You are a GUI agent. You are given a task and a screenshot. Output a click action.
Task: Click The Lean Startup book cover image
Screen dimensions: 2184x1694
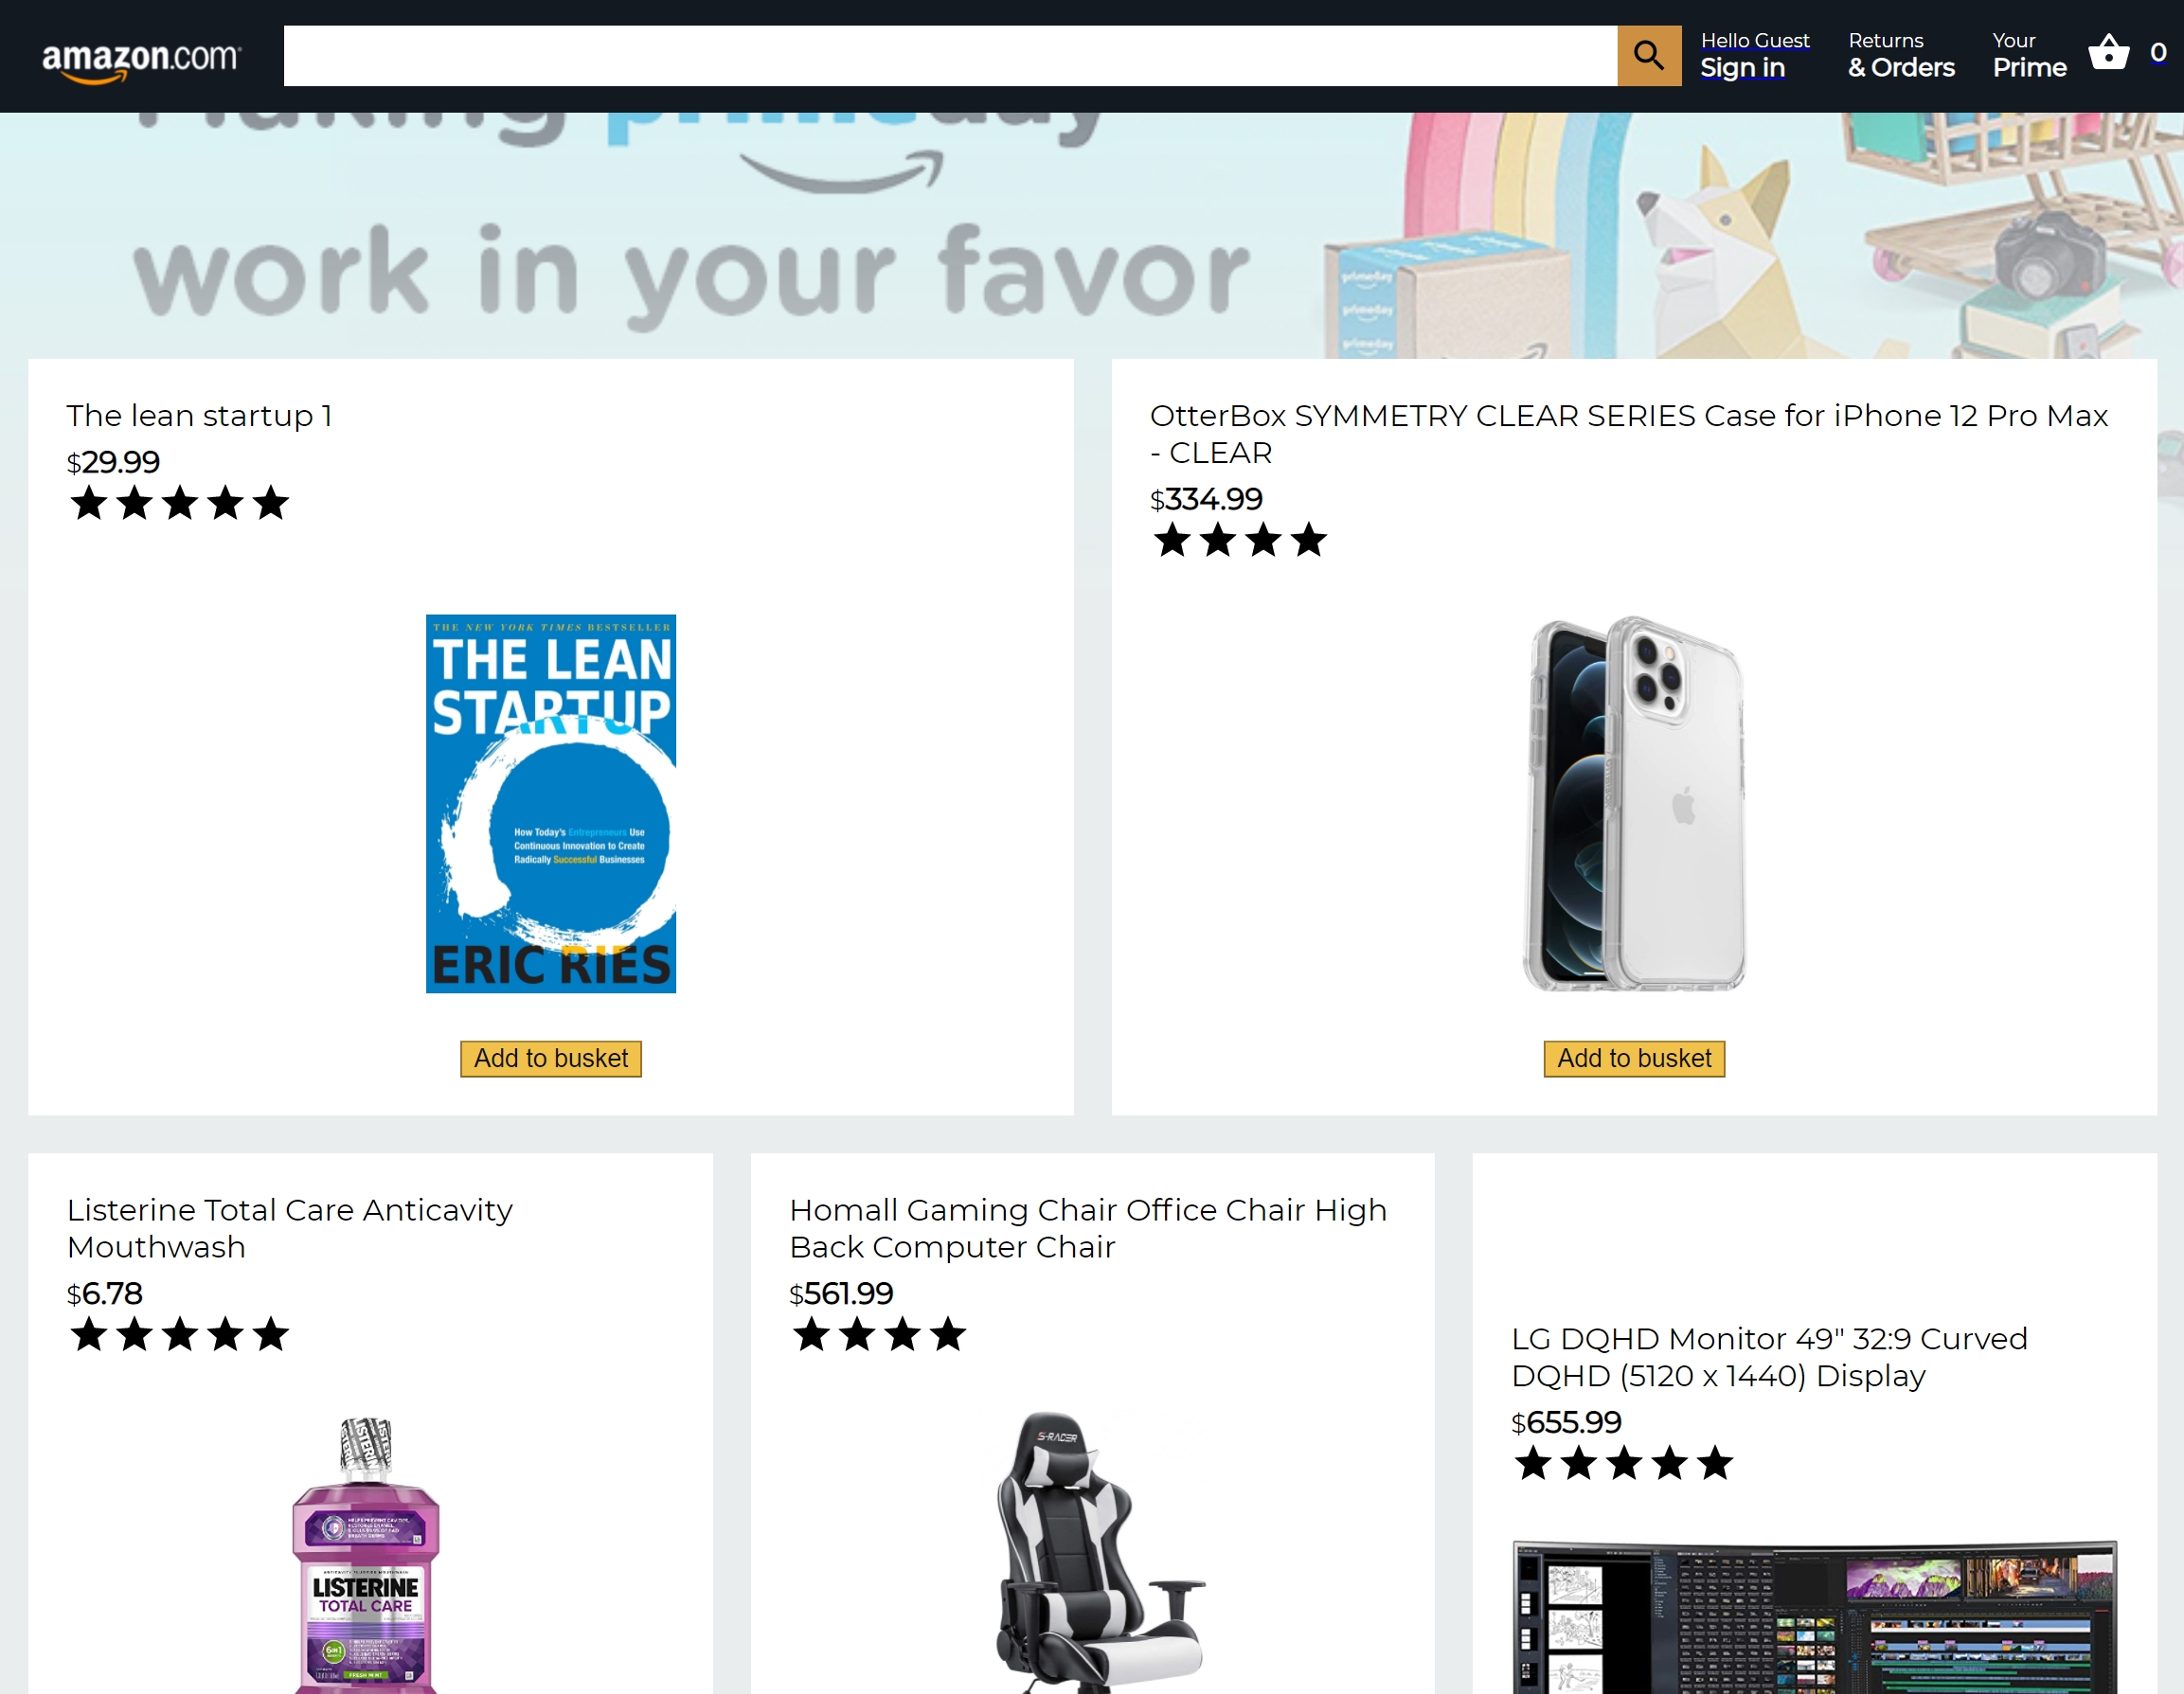point(551,803)
